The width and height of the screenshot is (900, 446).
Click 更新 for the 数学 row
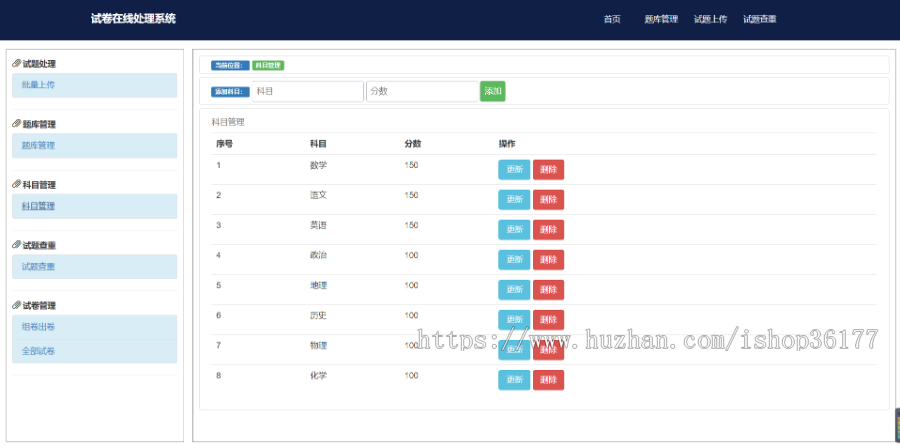[514, 170]
